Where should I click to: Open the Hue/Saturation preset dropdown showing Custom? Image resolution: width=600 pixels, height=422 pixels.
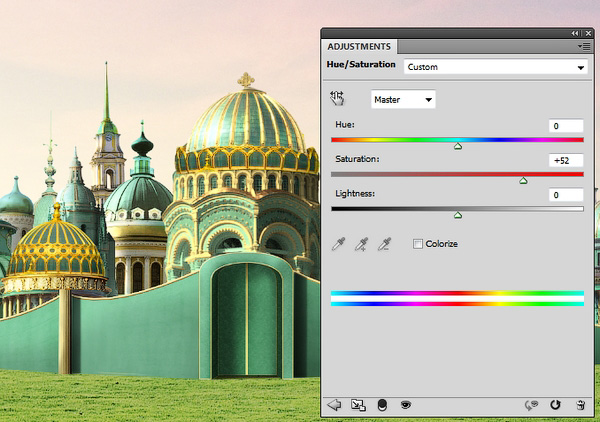494,67
